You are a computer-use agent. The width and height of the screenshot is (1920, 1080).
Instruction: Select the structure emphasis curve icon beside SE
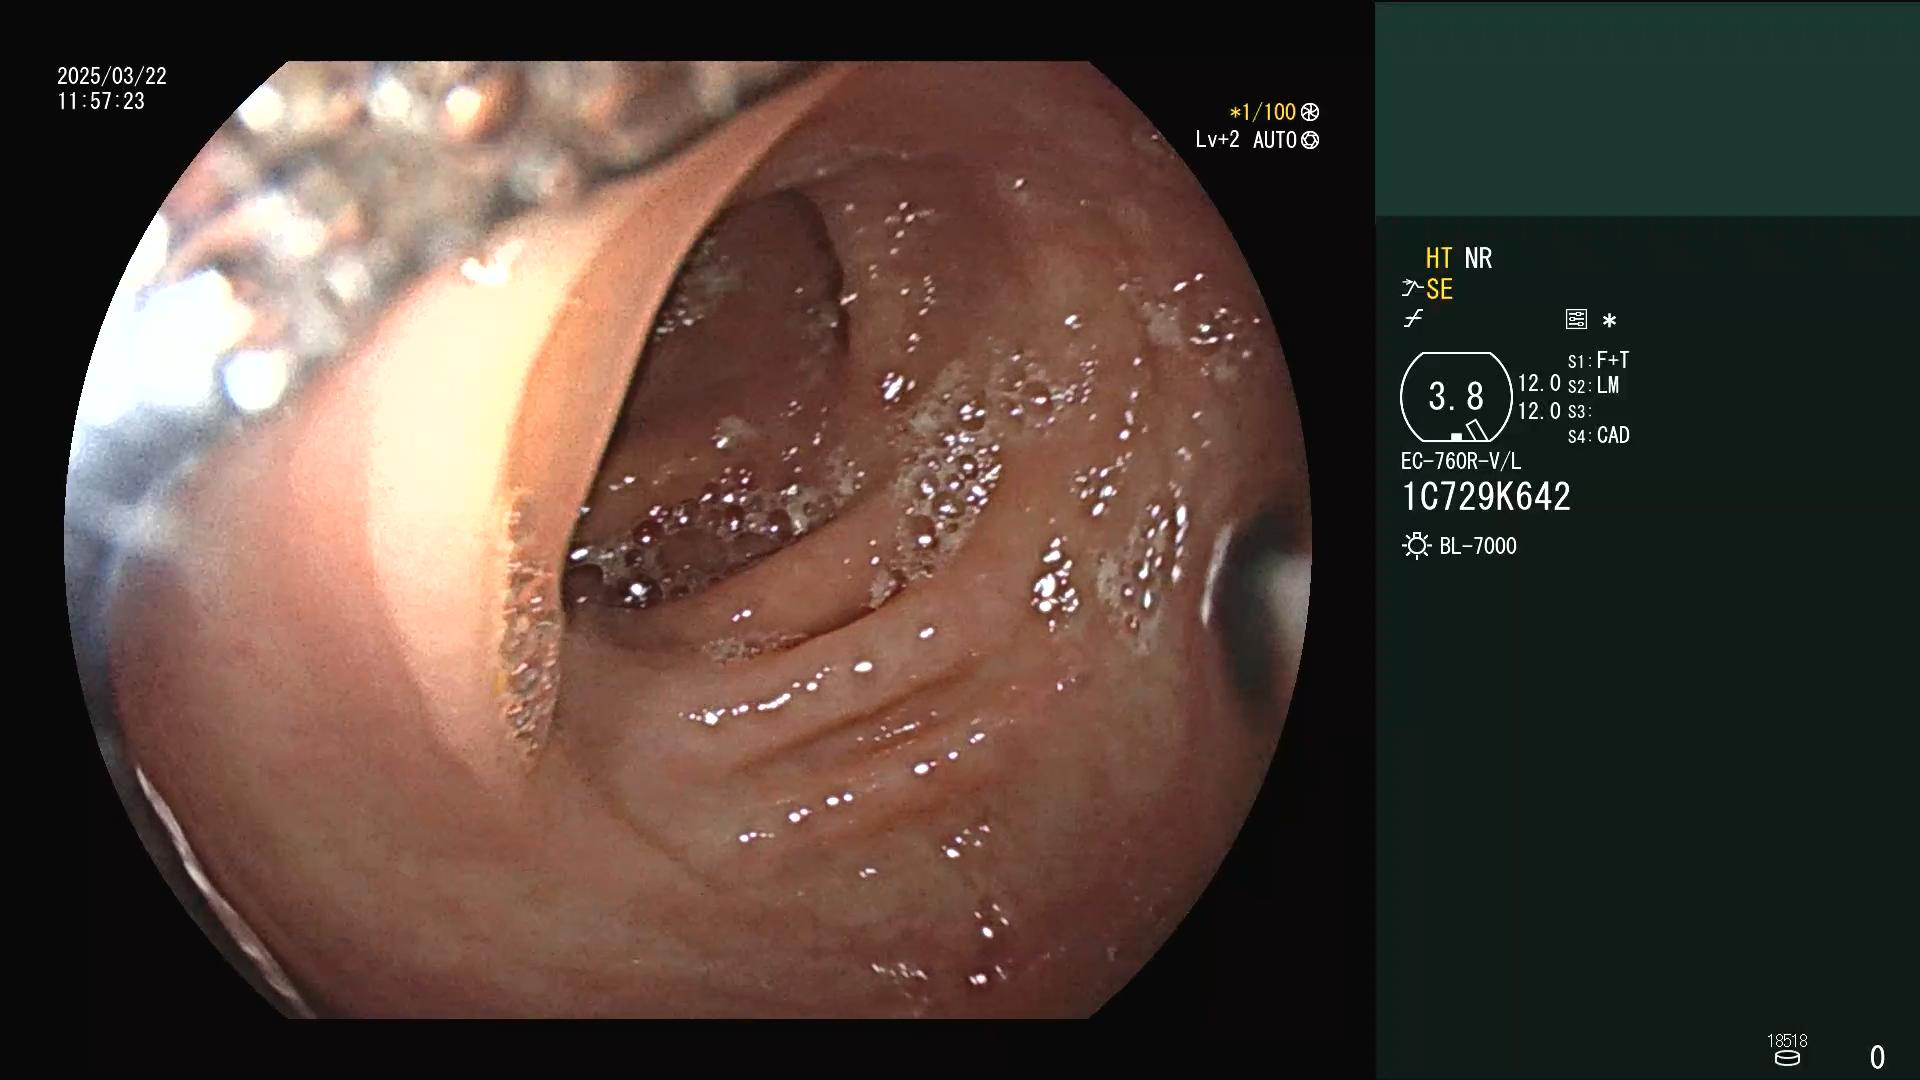pyautogui.click(x=1412, y=289)
